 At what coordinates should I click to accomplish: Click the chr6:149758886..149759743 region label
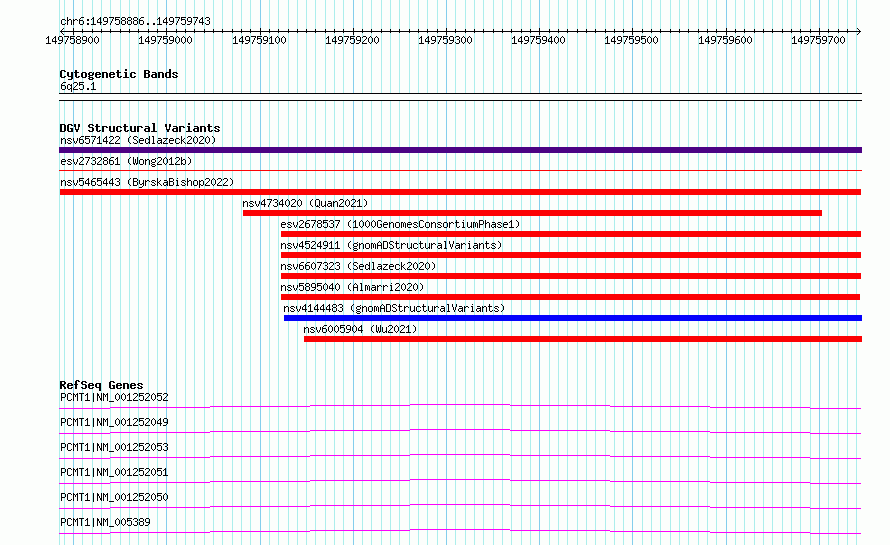(x=135, y=21)
